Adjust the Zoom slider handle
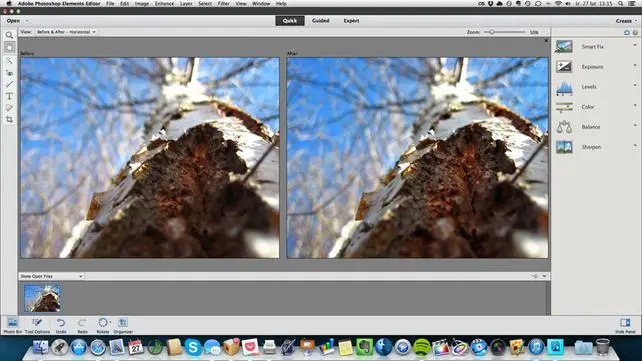 492,32
